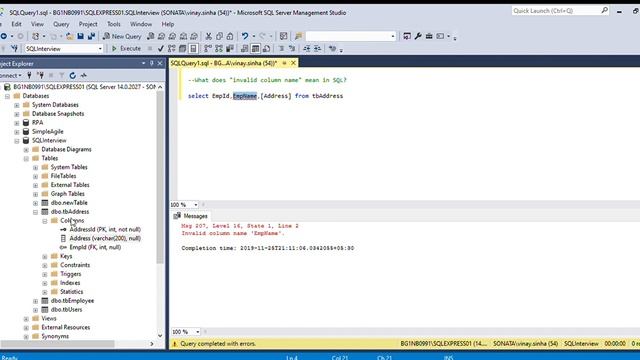The height and width of the screenshot is (360, 640).
Task: Open editor 100 % zoom dropdown
Action: tap(196, 204)
